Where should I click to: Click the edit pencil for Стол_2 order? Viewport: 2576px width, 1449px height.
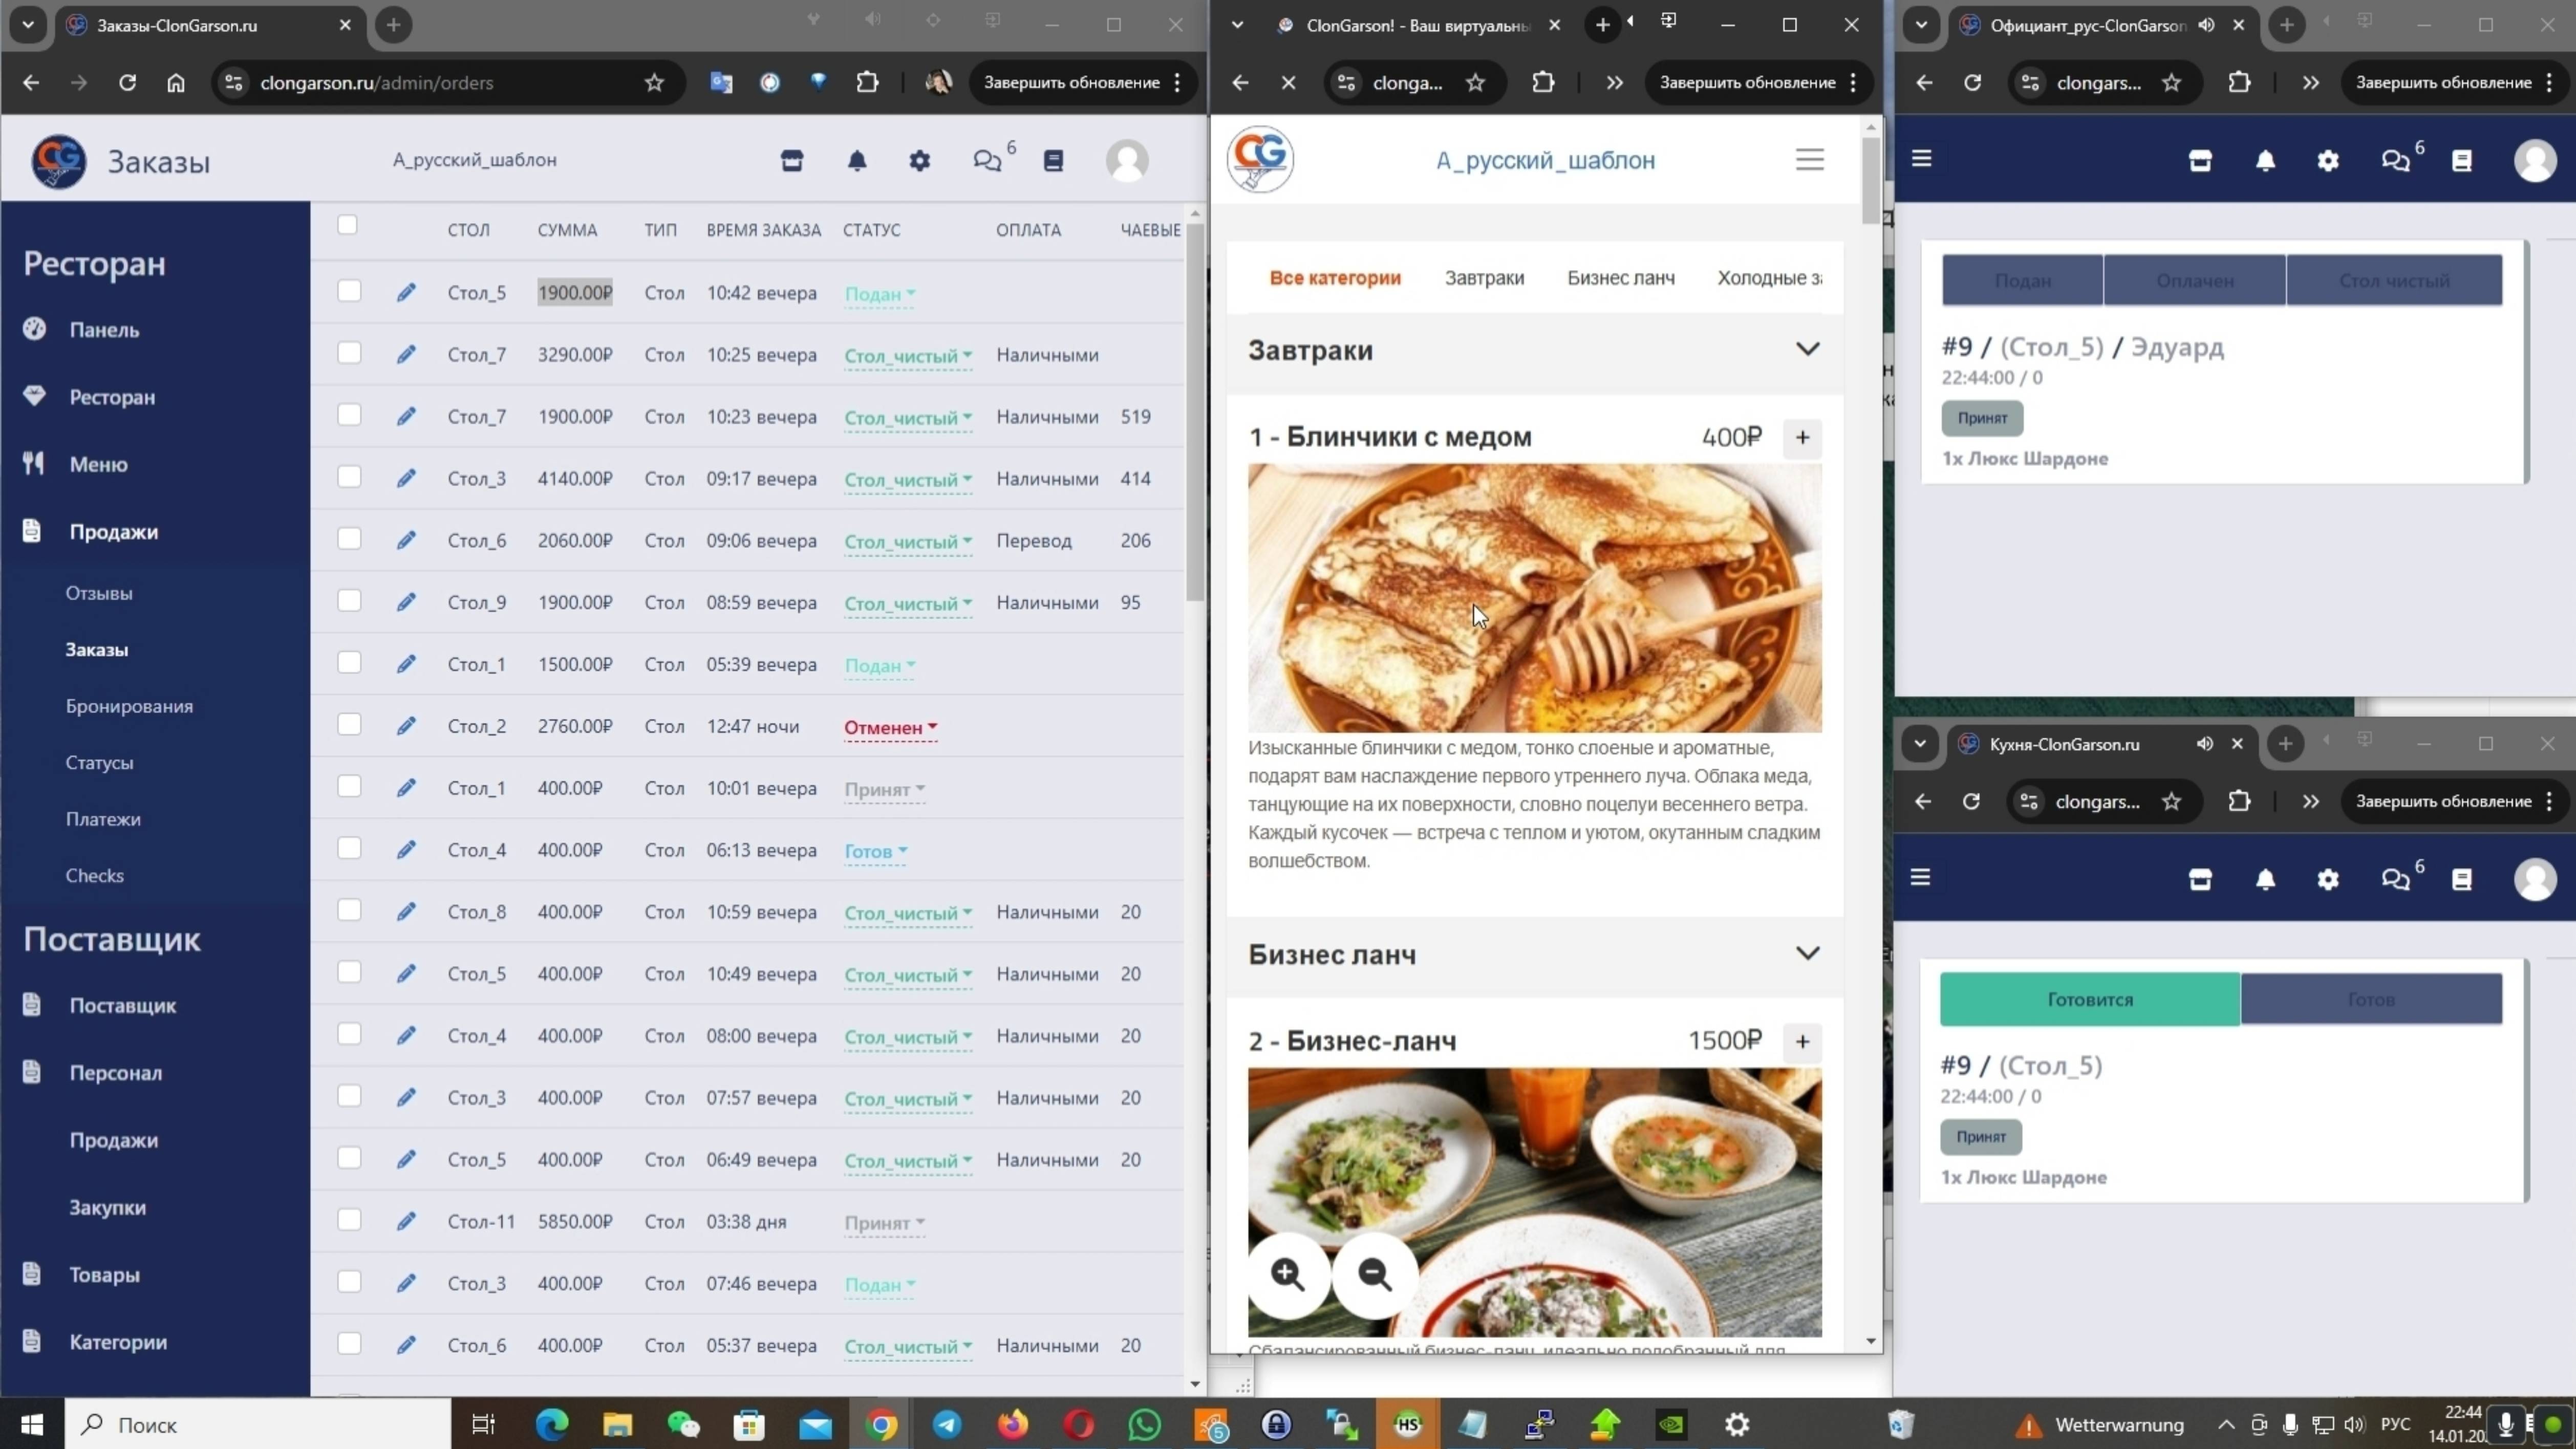[x=405, y=726]
